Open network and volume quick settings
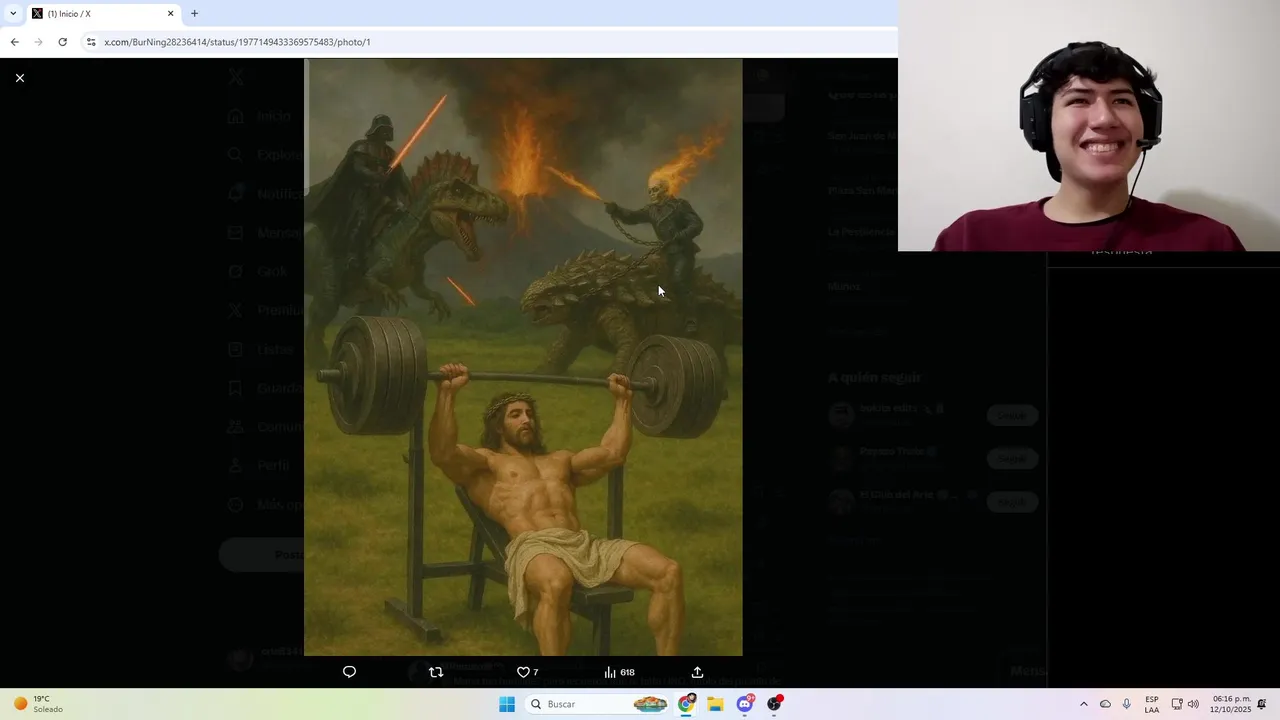 pos(1185,704)
